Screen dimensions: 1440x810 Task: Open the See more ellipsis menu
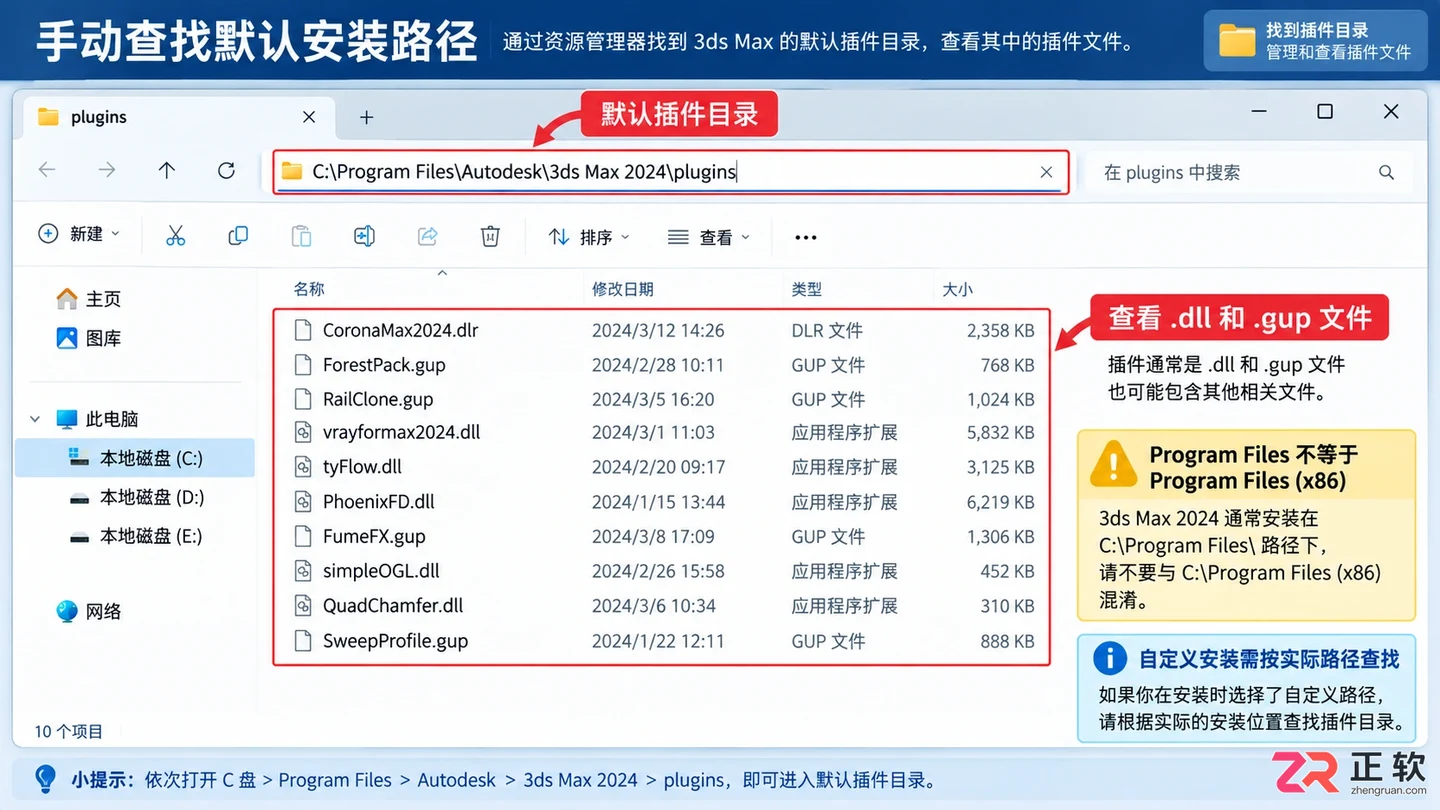point(805,237)
